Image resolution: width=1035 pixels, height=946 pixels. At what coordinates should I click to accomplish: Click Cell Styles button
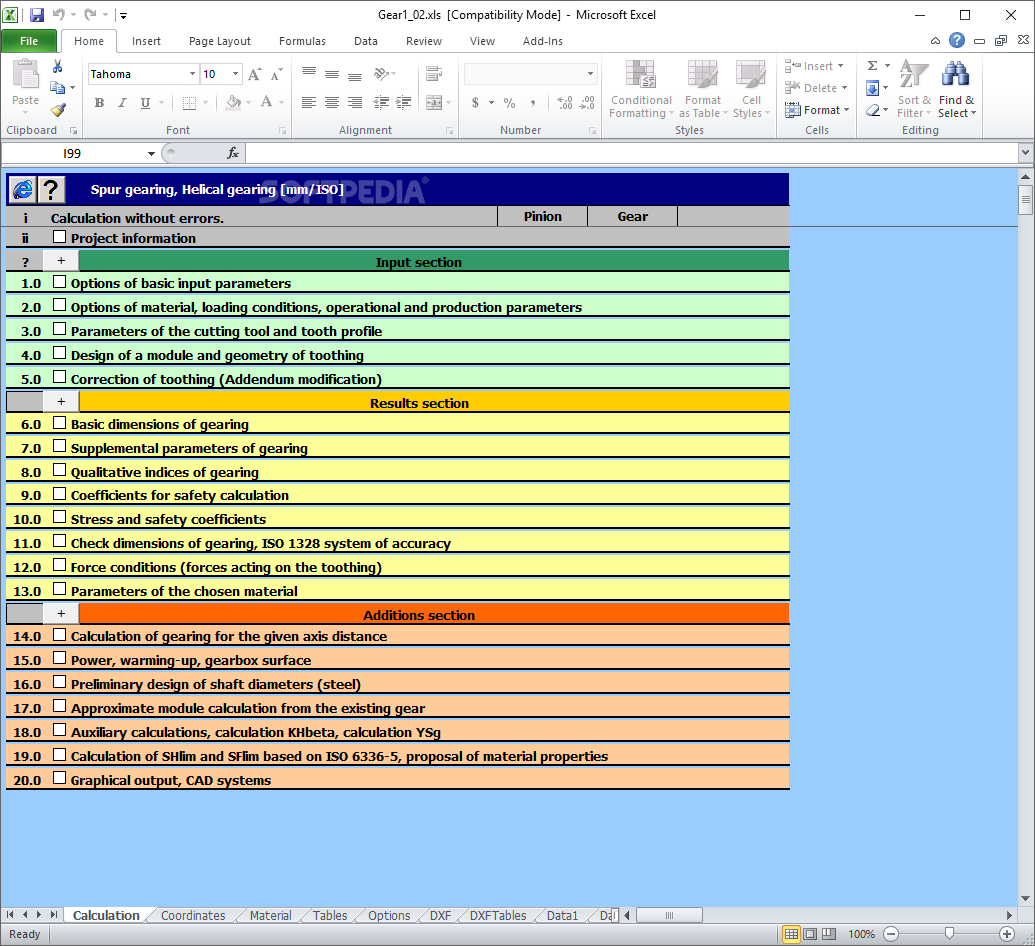(751, 90)
